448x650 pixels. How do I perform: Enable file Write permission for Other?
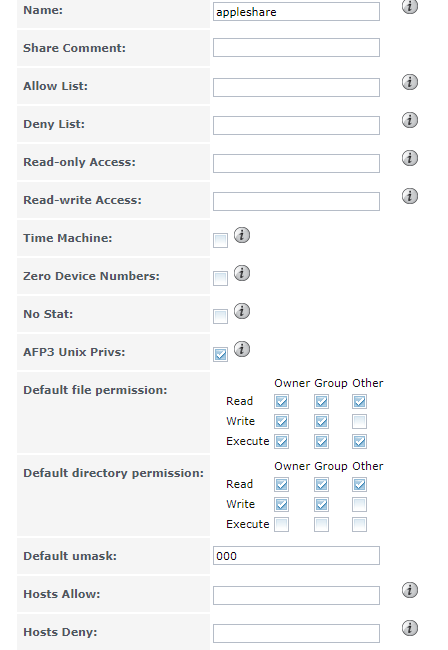359,422
